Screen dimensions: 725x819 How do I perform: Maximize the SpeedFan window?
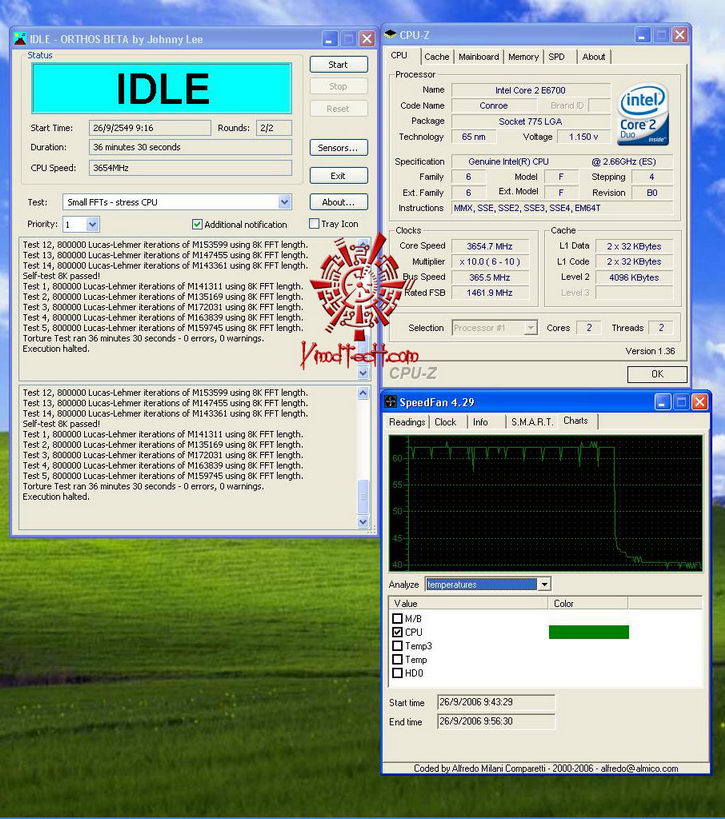pos(681,402)
